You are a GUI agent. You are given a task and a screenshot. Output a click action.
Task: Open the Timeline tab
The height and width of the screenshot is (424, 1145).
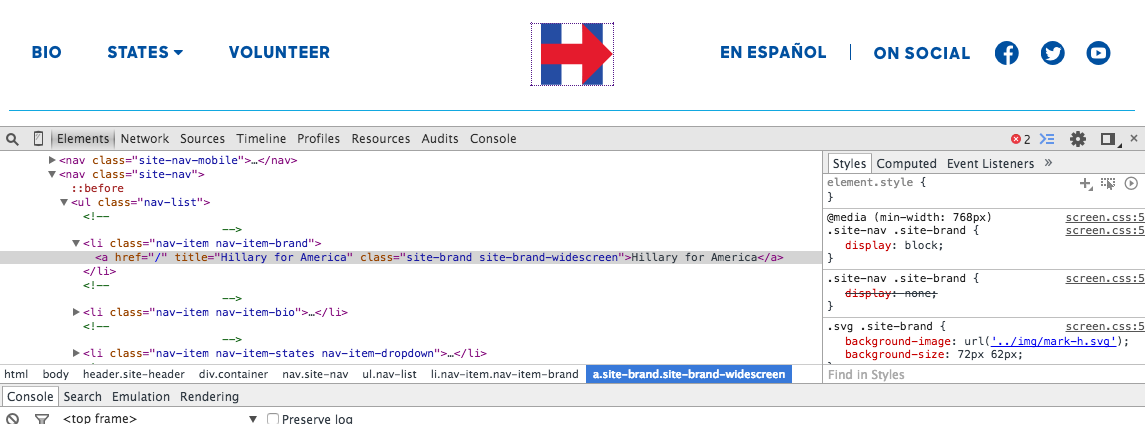[261, 139]
